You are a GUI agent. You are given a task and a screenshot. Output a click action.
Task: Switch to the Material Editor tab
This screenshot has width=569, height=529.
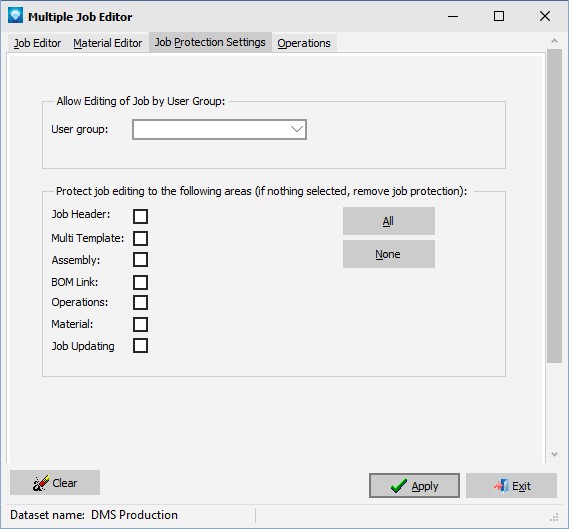click(x=107, y=43)
